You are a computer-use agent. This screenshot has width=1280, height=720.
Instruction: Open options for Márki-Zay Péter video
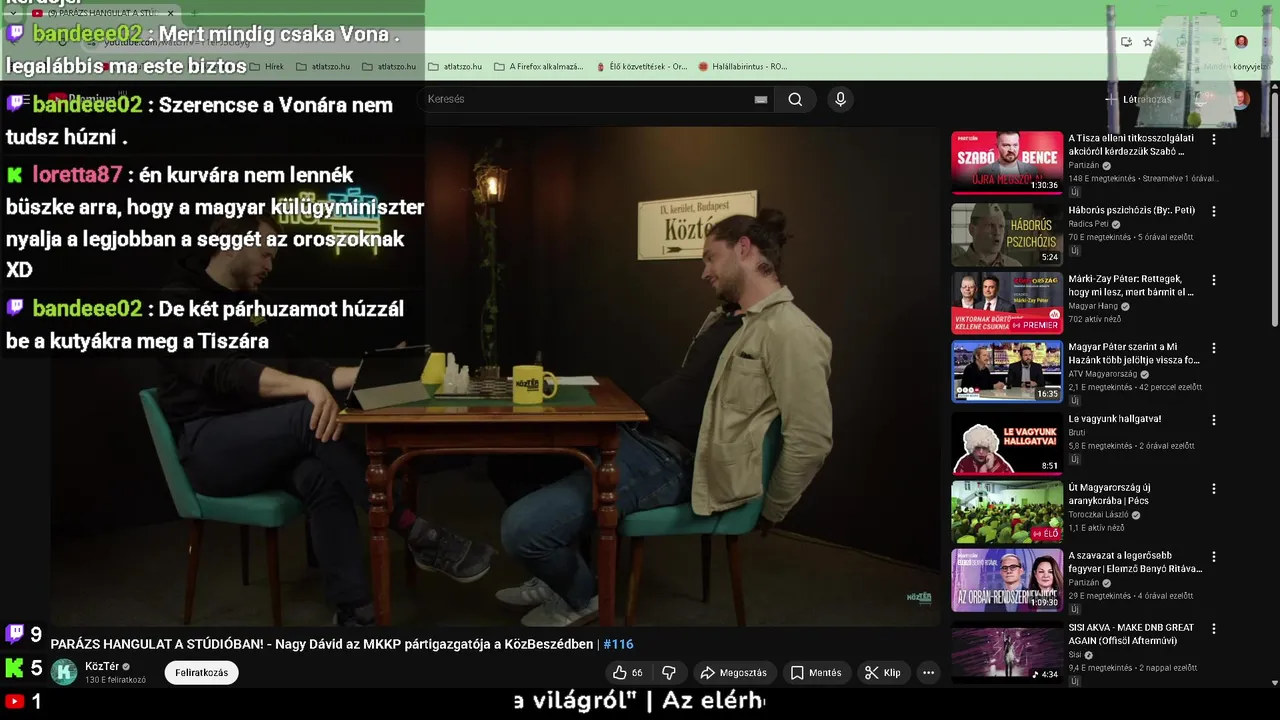click(x=1214, y=280)
